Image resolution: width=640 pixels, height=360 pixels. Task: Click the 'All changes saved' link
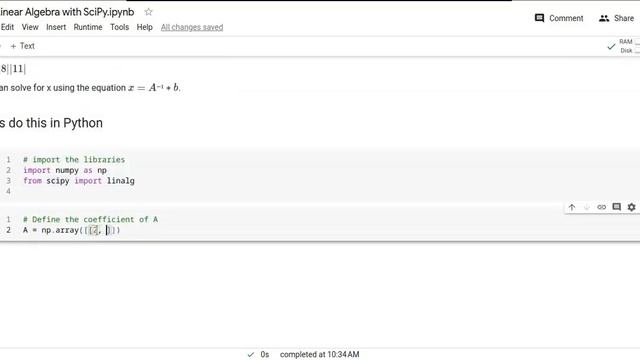point(192,27)
